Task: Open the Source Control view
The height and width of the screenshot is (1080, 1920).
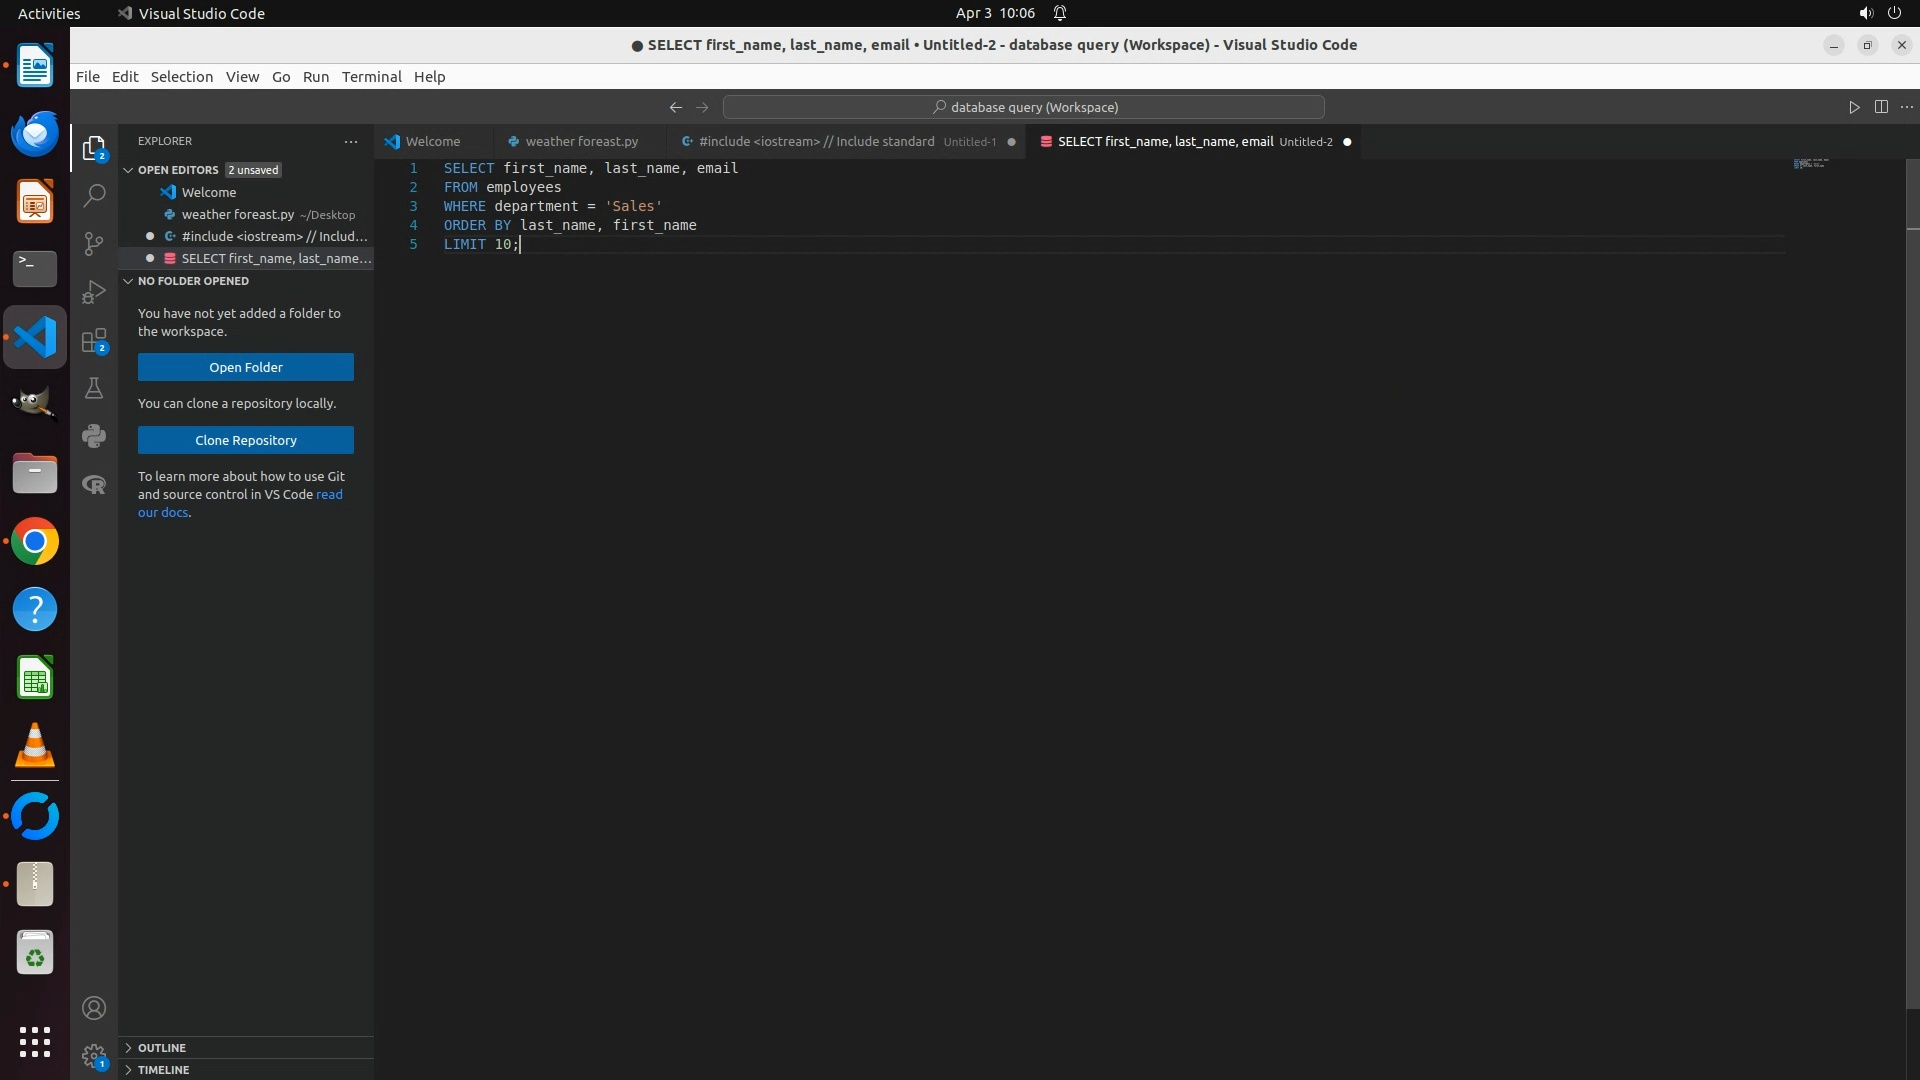Action: point(94,244)
